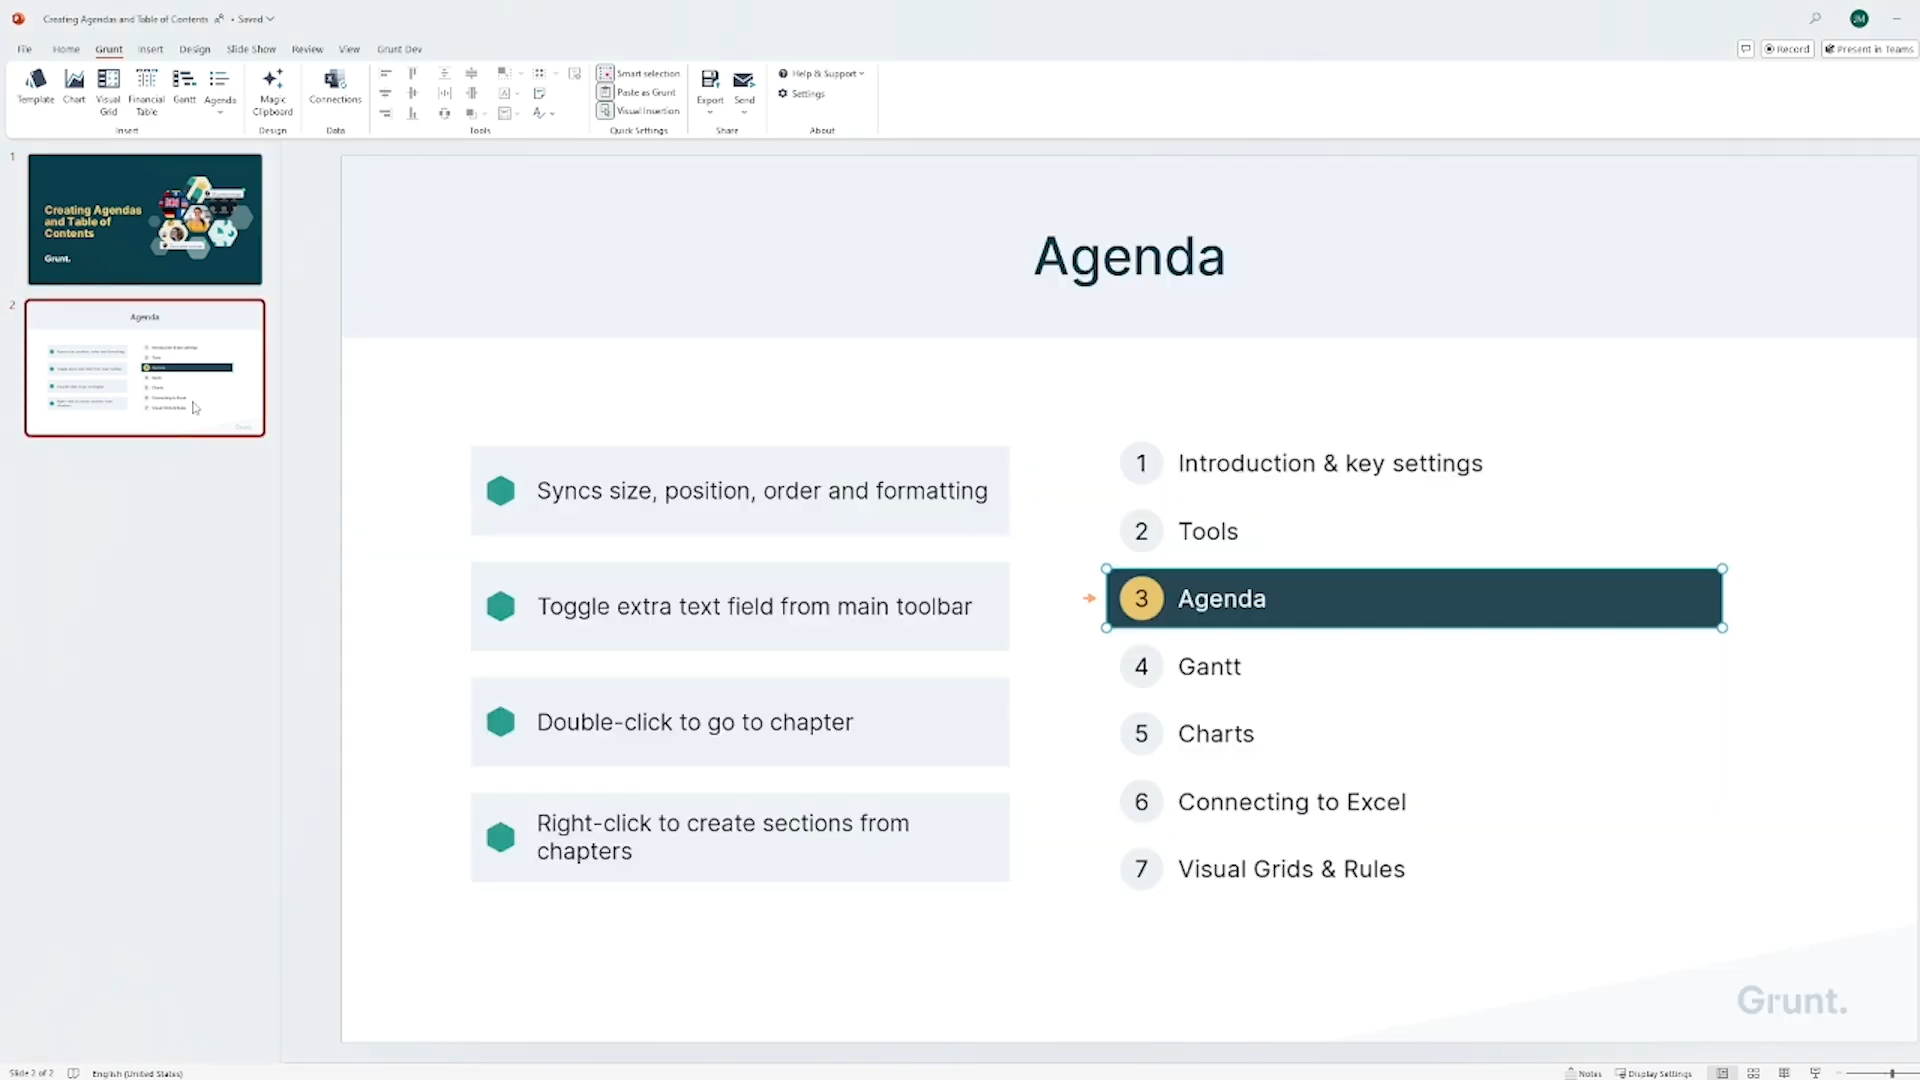Viewport: 1920px width, 1080px height.
Task: Open the comments pane icon
Action: (x=1746, y=49)
